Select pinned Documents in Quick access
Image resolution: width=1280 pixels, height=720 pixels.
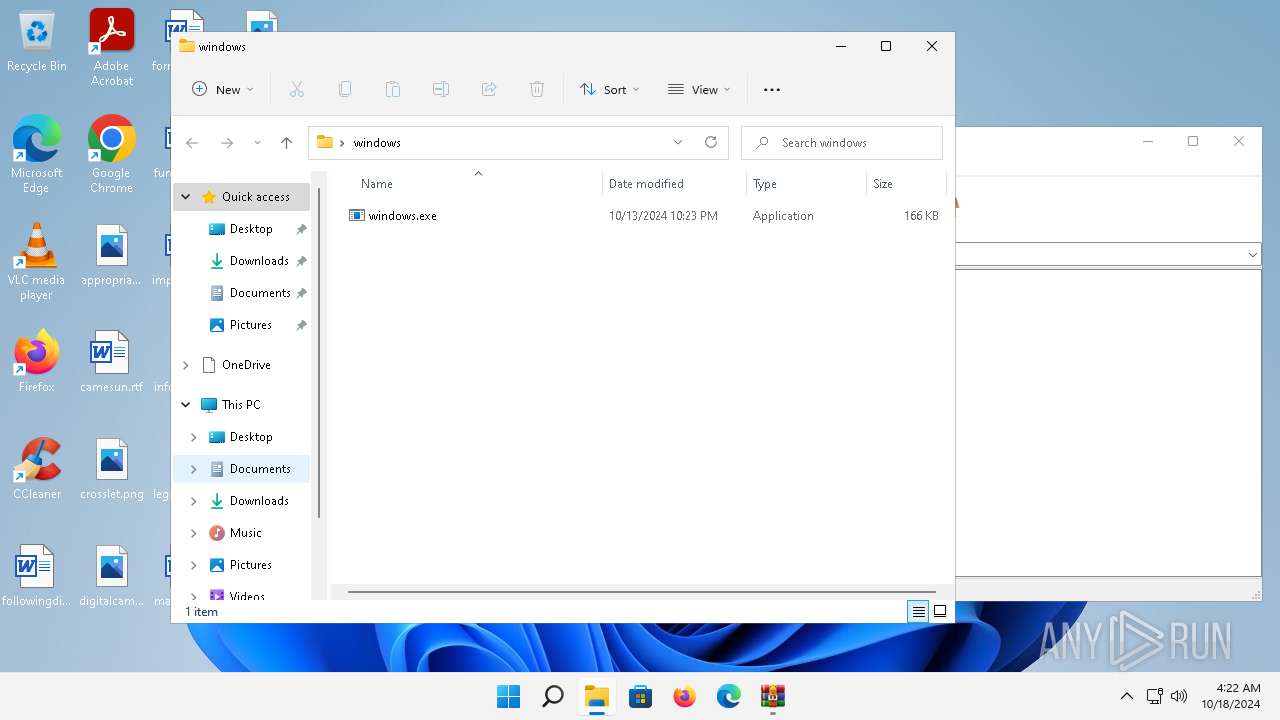click(260, 293)
